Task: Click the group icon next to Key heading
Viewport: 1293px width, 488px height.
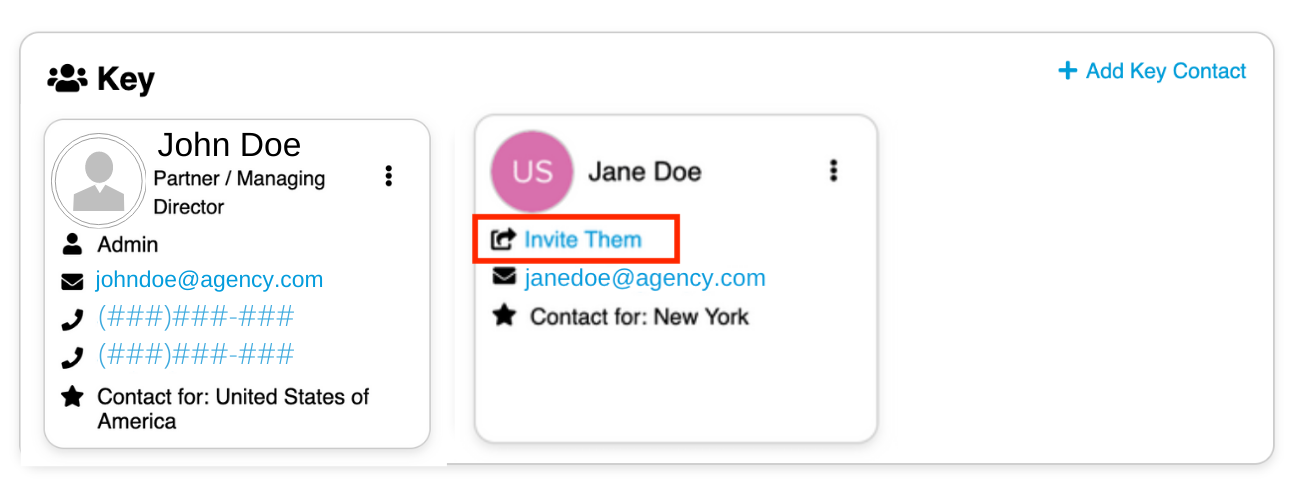Action: [x=68, y=78]
